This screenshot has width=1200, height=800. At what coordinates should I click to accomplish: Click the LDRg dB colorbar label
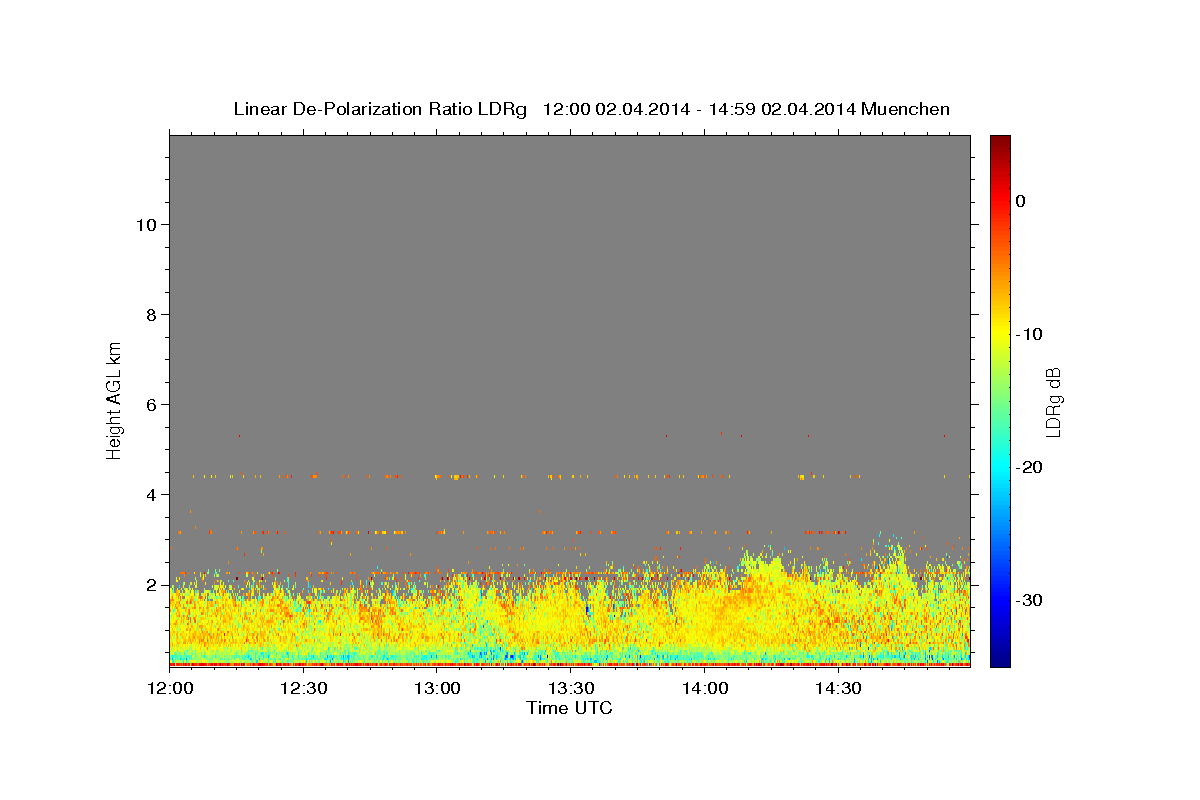tap(1053, 400)
